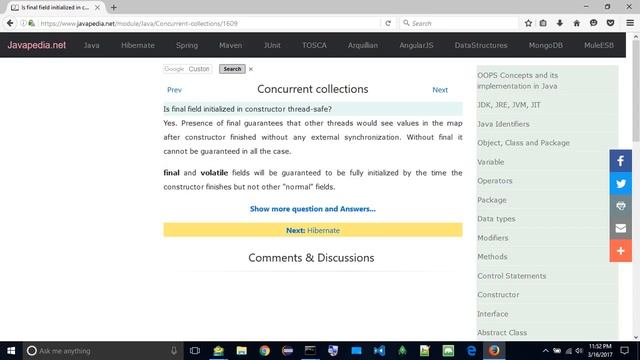Image resolution: width=640 pixels, height=360 pixels.
Task: Open the Spring menu item
Action: [x=187, y=45]
